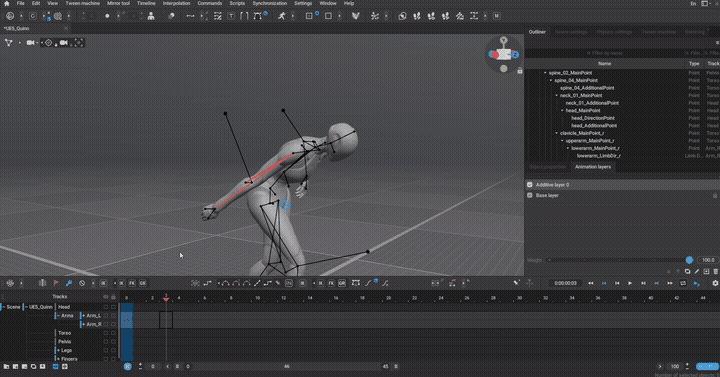Open the Scripts menu

coord(237,3)
